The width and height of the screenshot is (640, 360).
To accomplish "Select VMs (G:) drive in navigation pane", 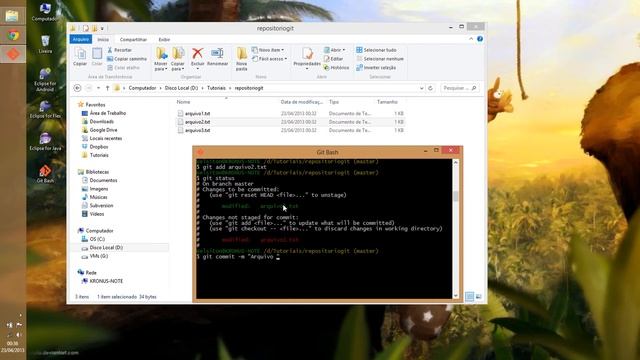I will coord(98,256).
